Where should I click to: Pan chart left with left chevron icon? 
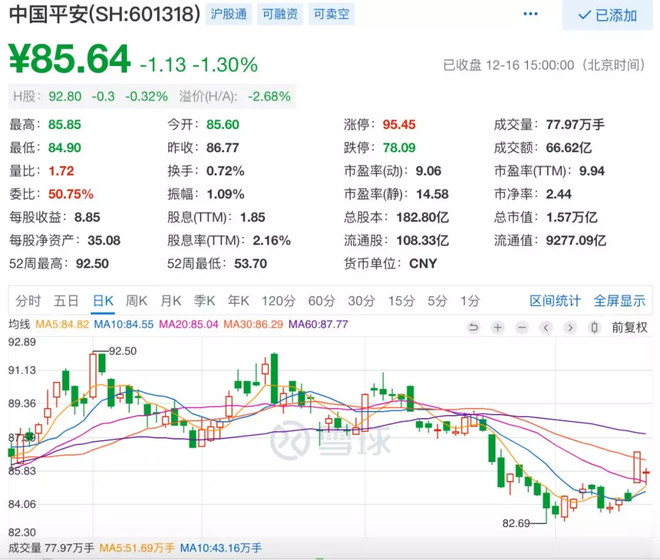[546, 327]
